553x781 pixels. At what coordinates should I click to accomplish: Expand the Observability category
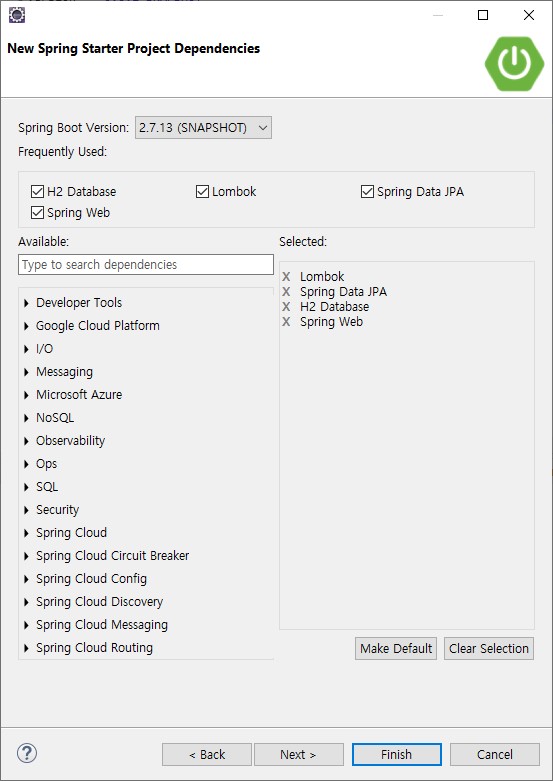[x=26, y=441]
